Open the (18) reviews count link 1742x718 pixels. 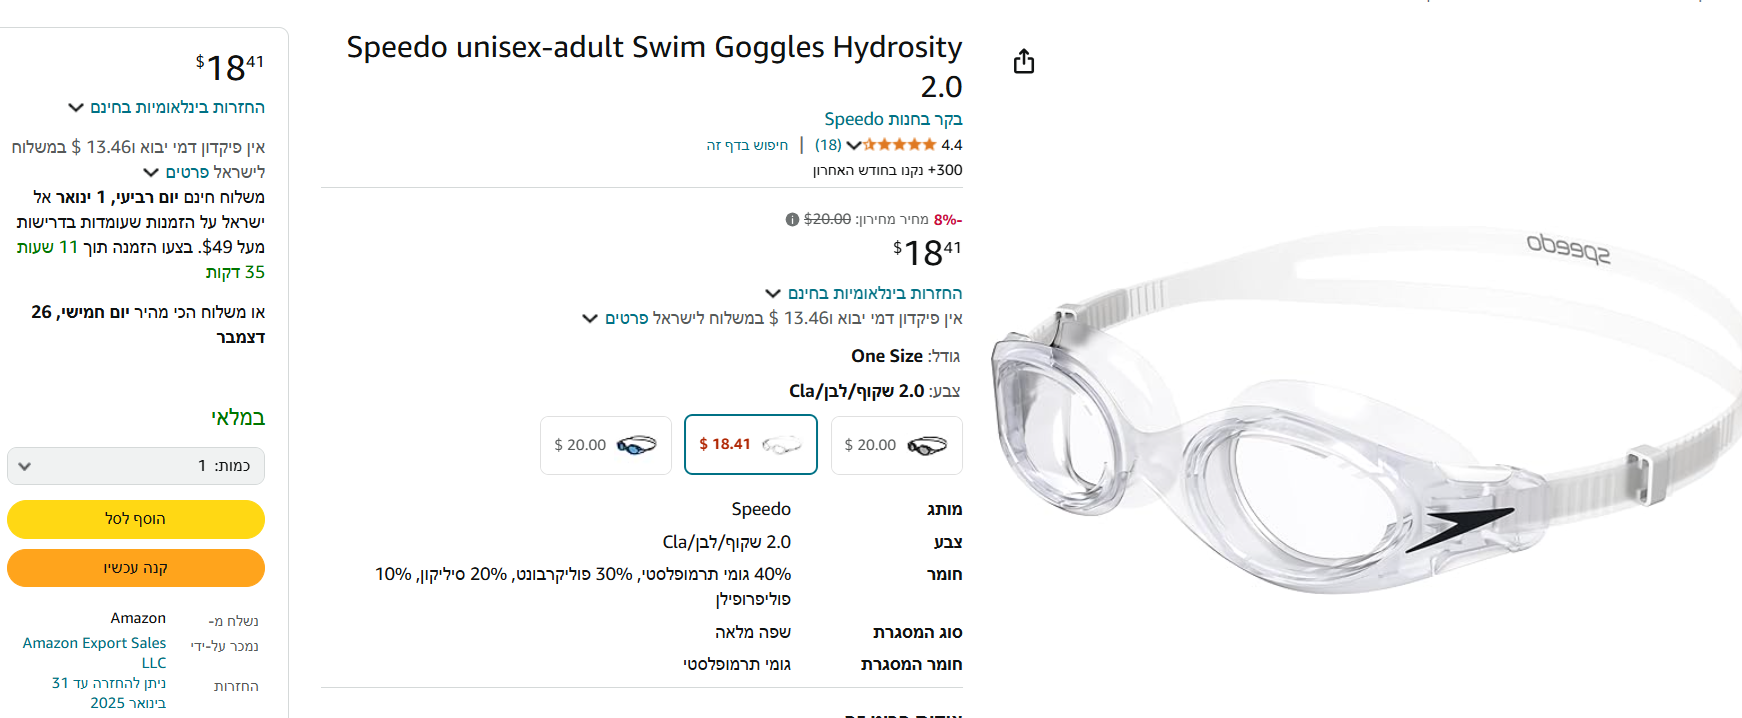(828, 145)
